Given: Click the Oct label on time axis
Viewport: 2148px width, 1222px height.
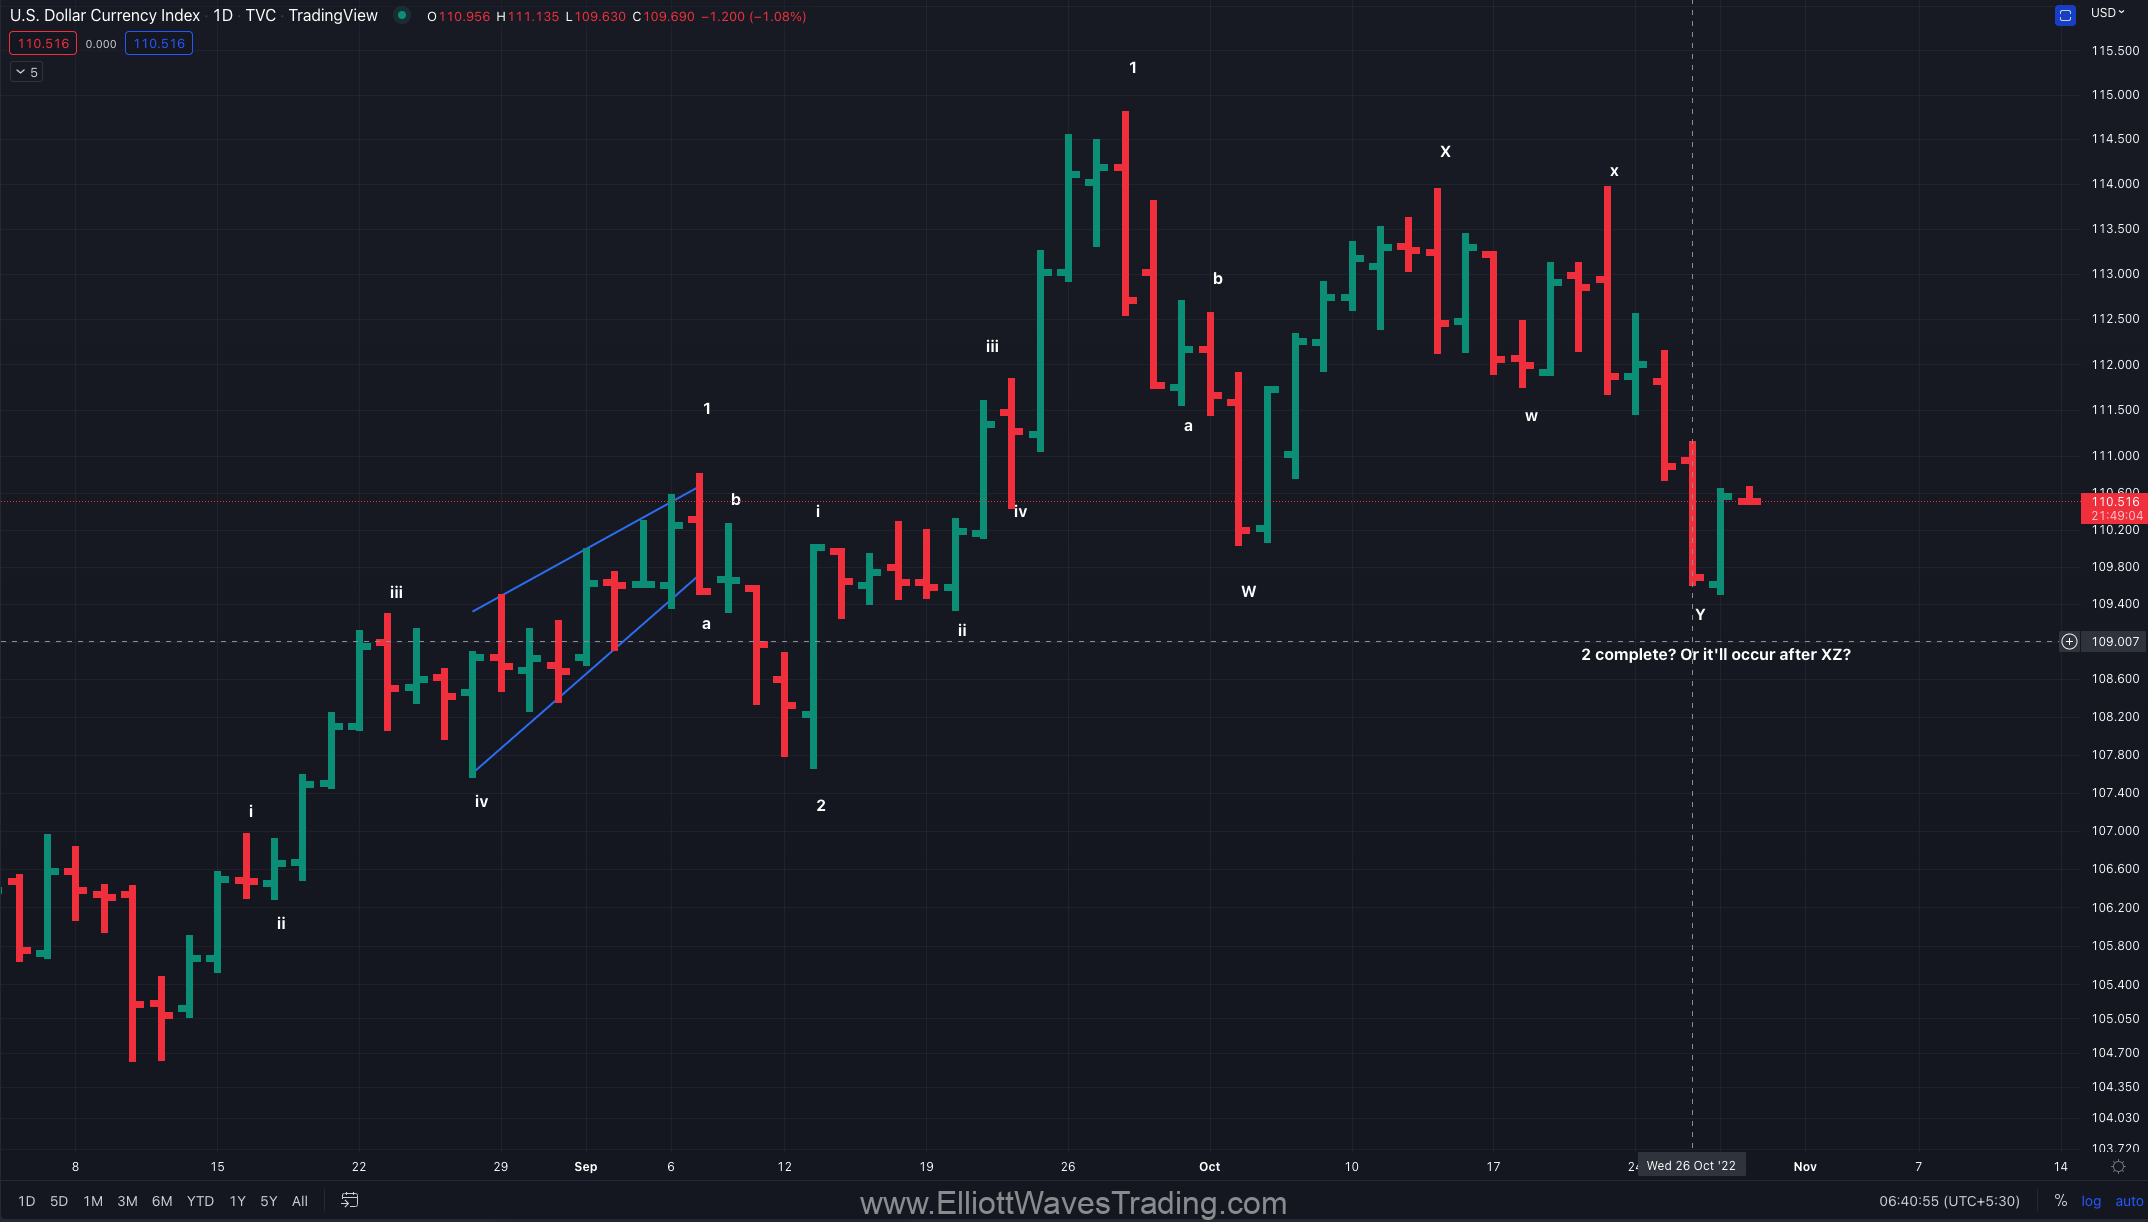Looking at the screenshot, I should [x=1210, y=1167].
